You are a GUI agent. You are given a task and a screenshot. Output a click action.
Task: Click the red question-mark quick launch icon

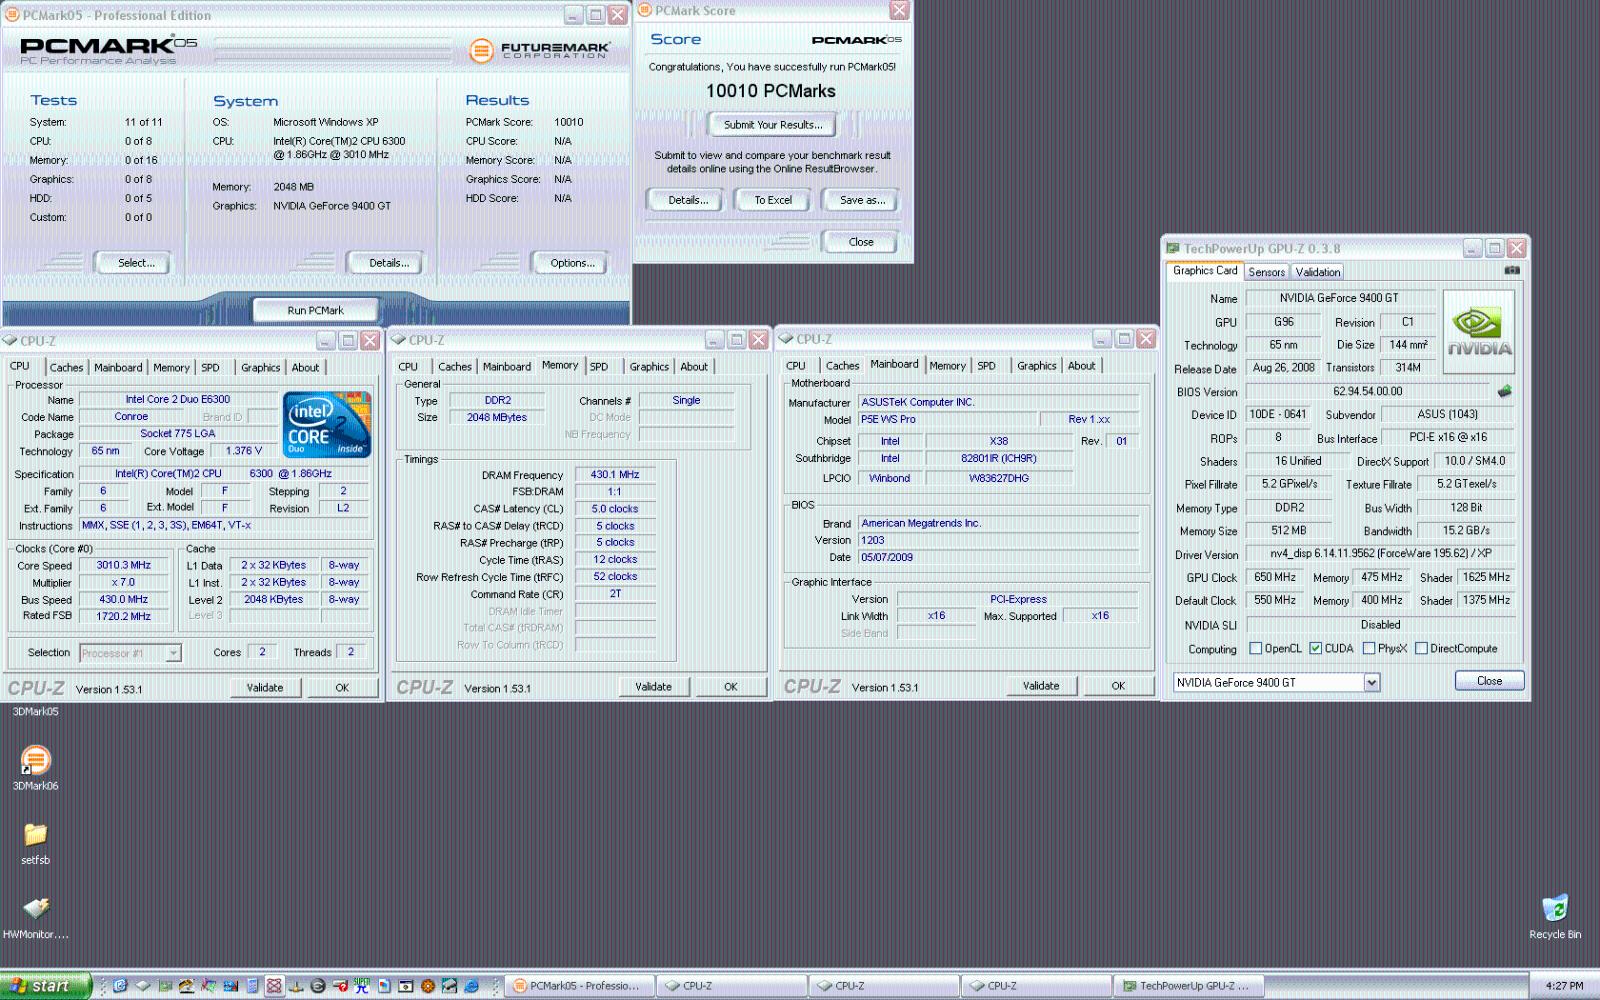tap(340, 986)
